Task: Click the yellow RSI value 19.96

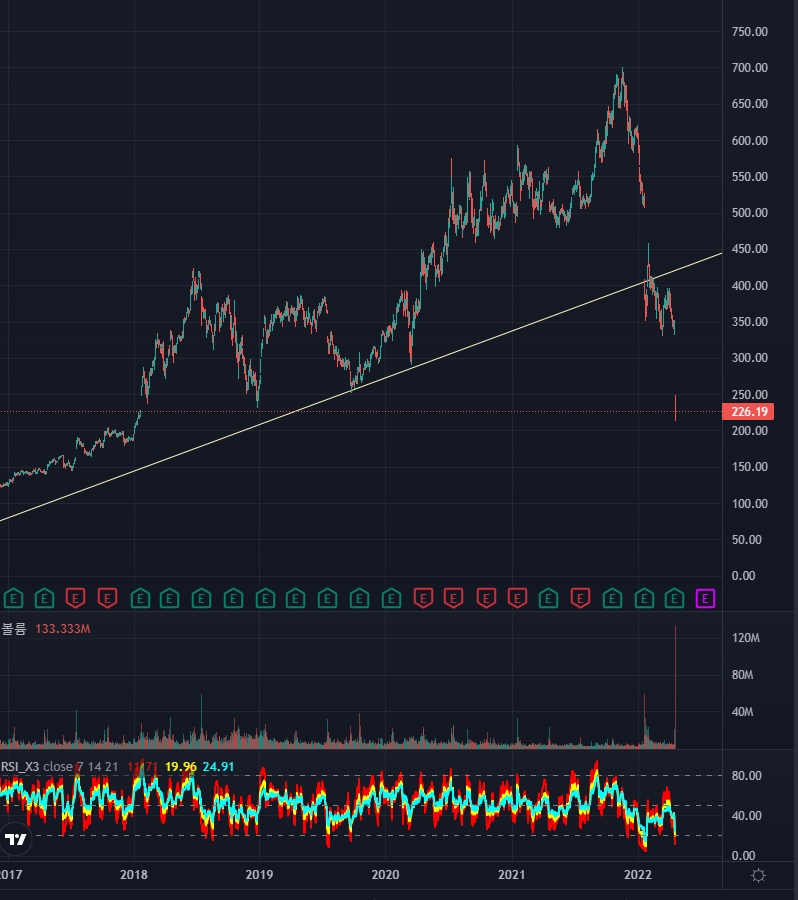Action: (180, 767)
